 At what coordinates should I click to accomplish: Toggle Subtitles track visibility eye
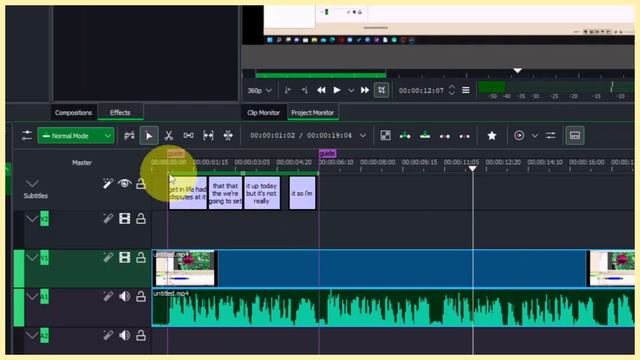tap(124, 184)
